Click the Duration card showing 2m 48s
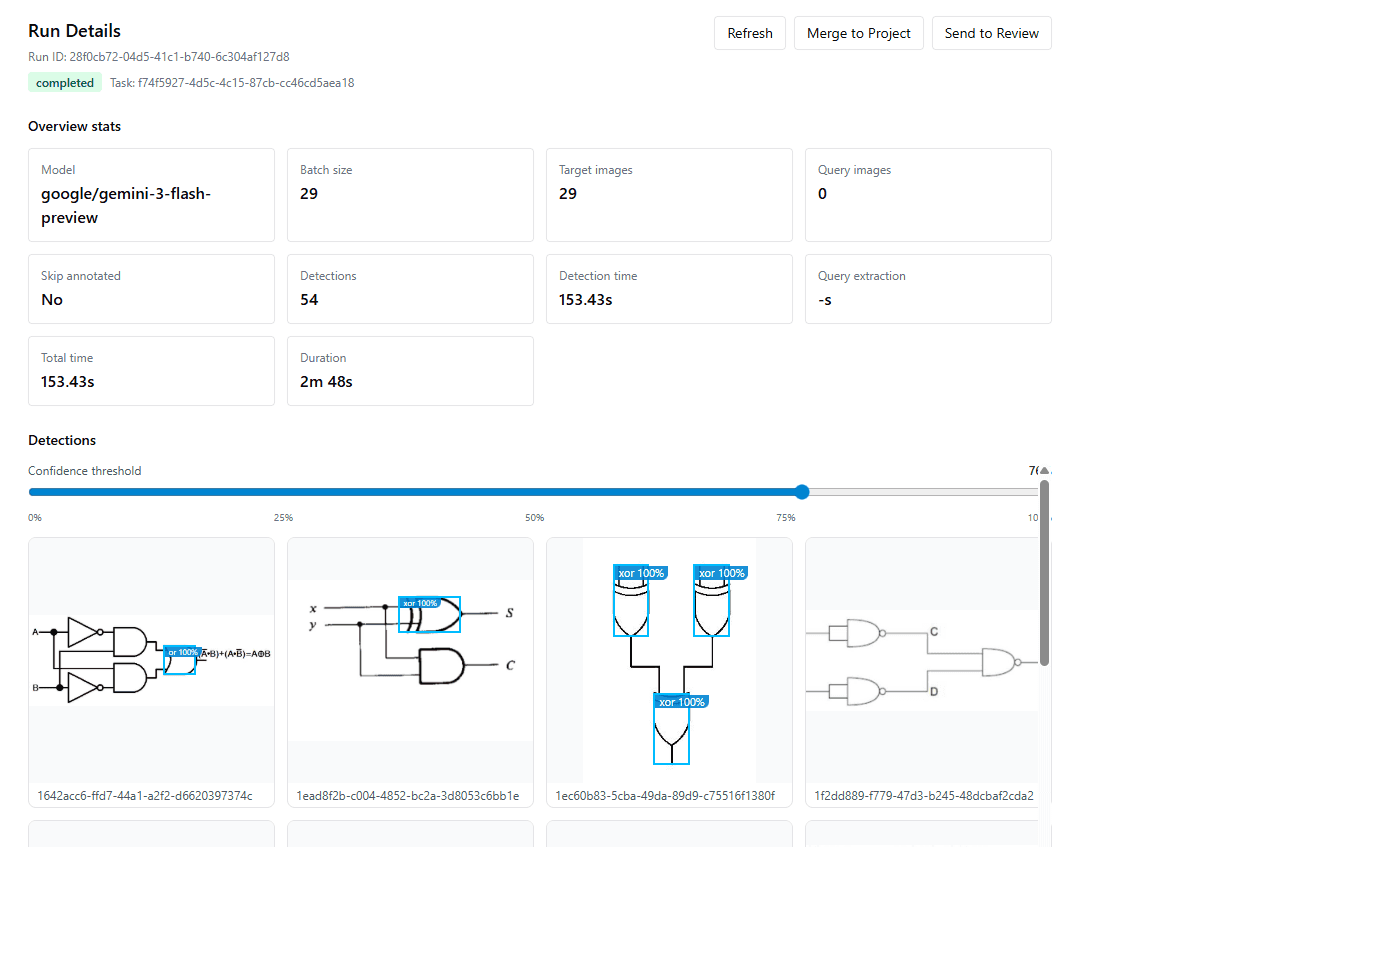Viewport: 1397px width, 965px height. (x=410, y=371)
